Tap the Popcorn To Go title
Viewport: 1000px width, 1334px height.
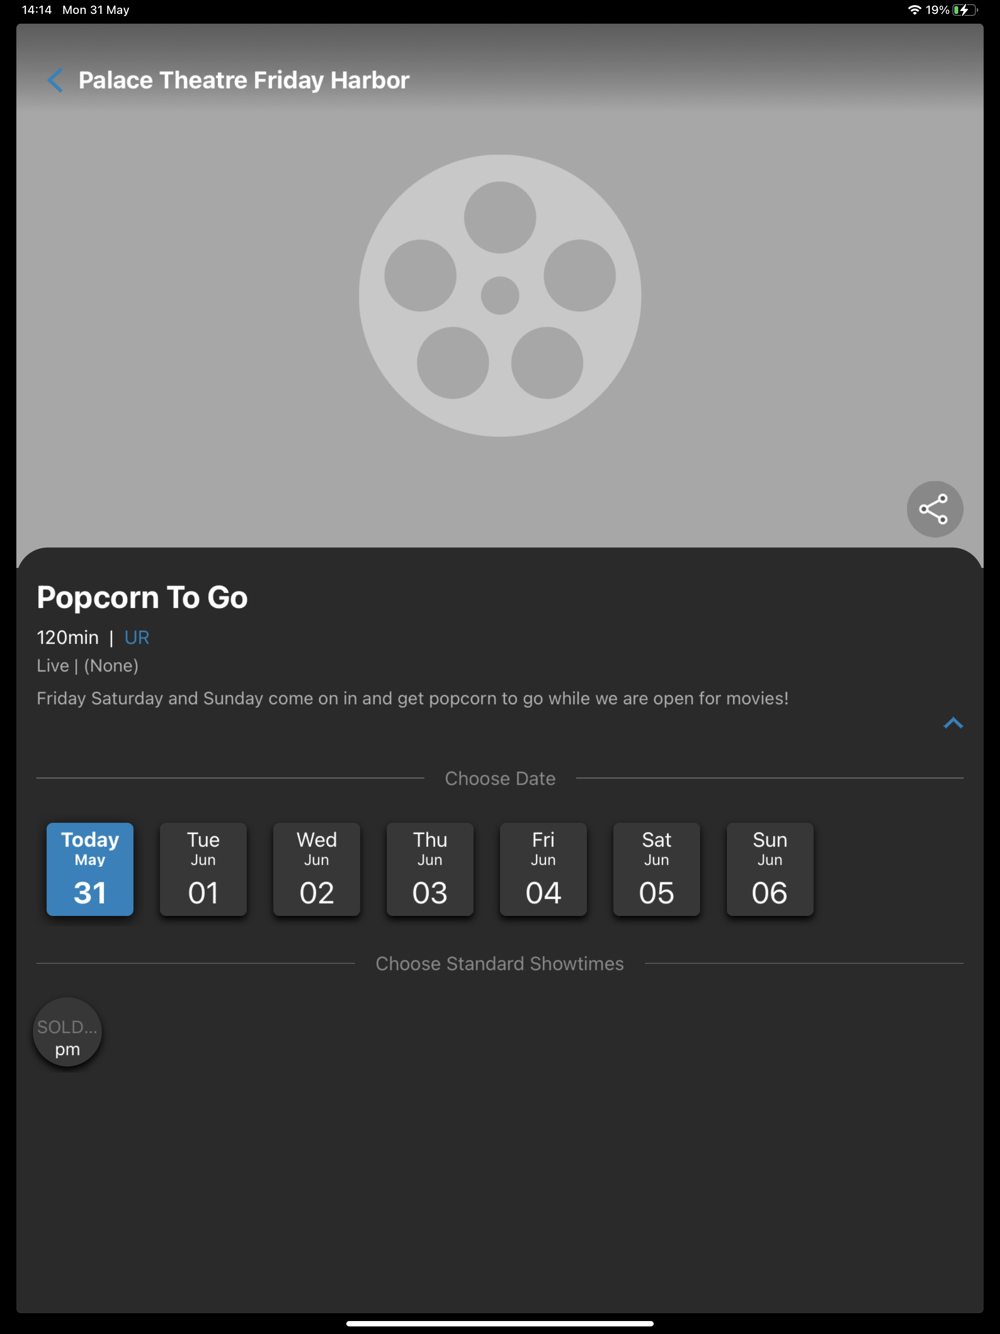142,597
